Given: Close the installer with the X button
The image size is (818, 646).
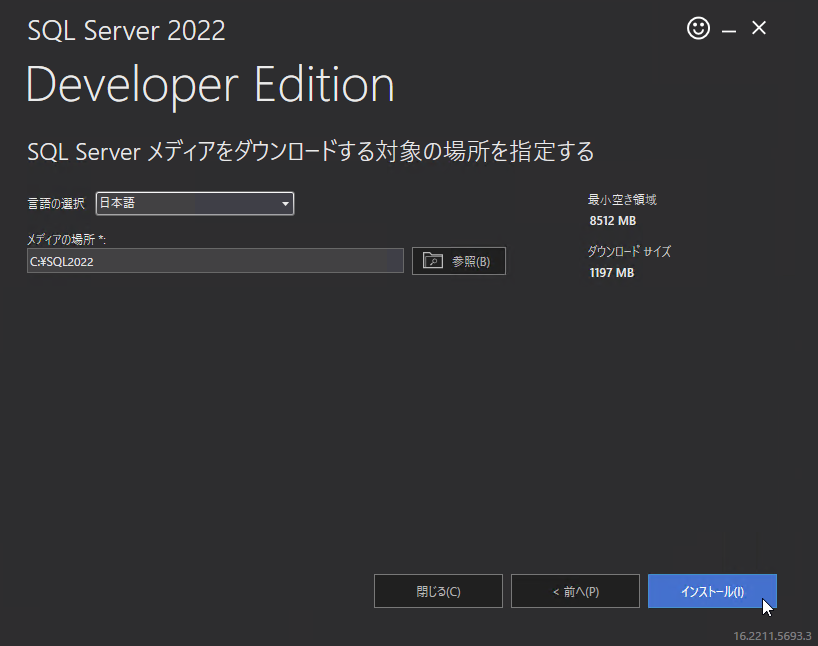Looking at the screenshot, I should 759,28.
